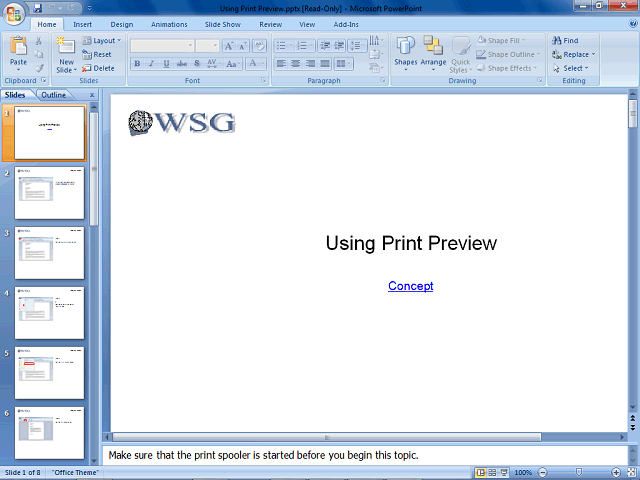The image size is (640, 480).
Task: Toggle Justify text alignment
Action: 325,64
